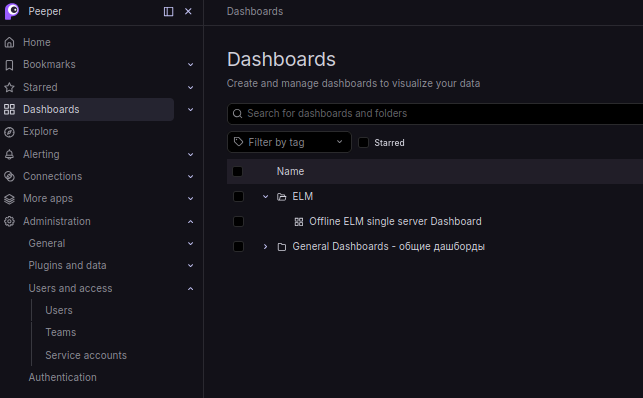Click the Home house icon
Image resolution: width=643 pixels, height=398 pixels.
pos(9,42)
